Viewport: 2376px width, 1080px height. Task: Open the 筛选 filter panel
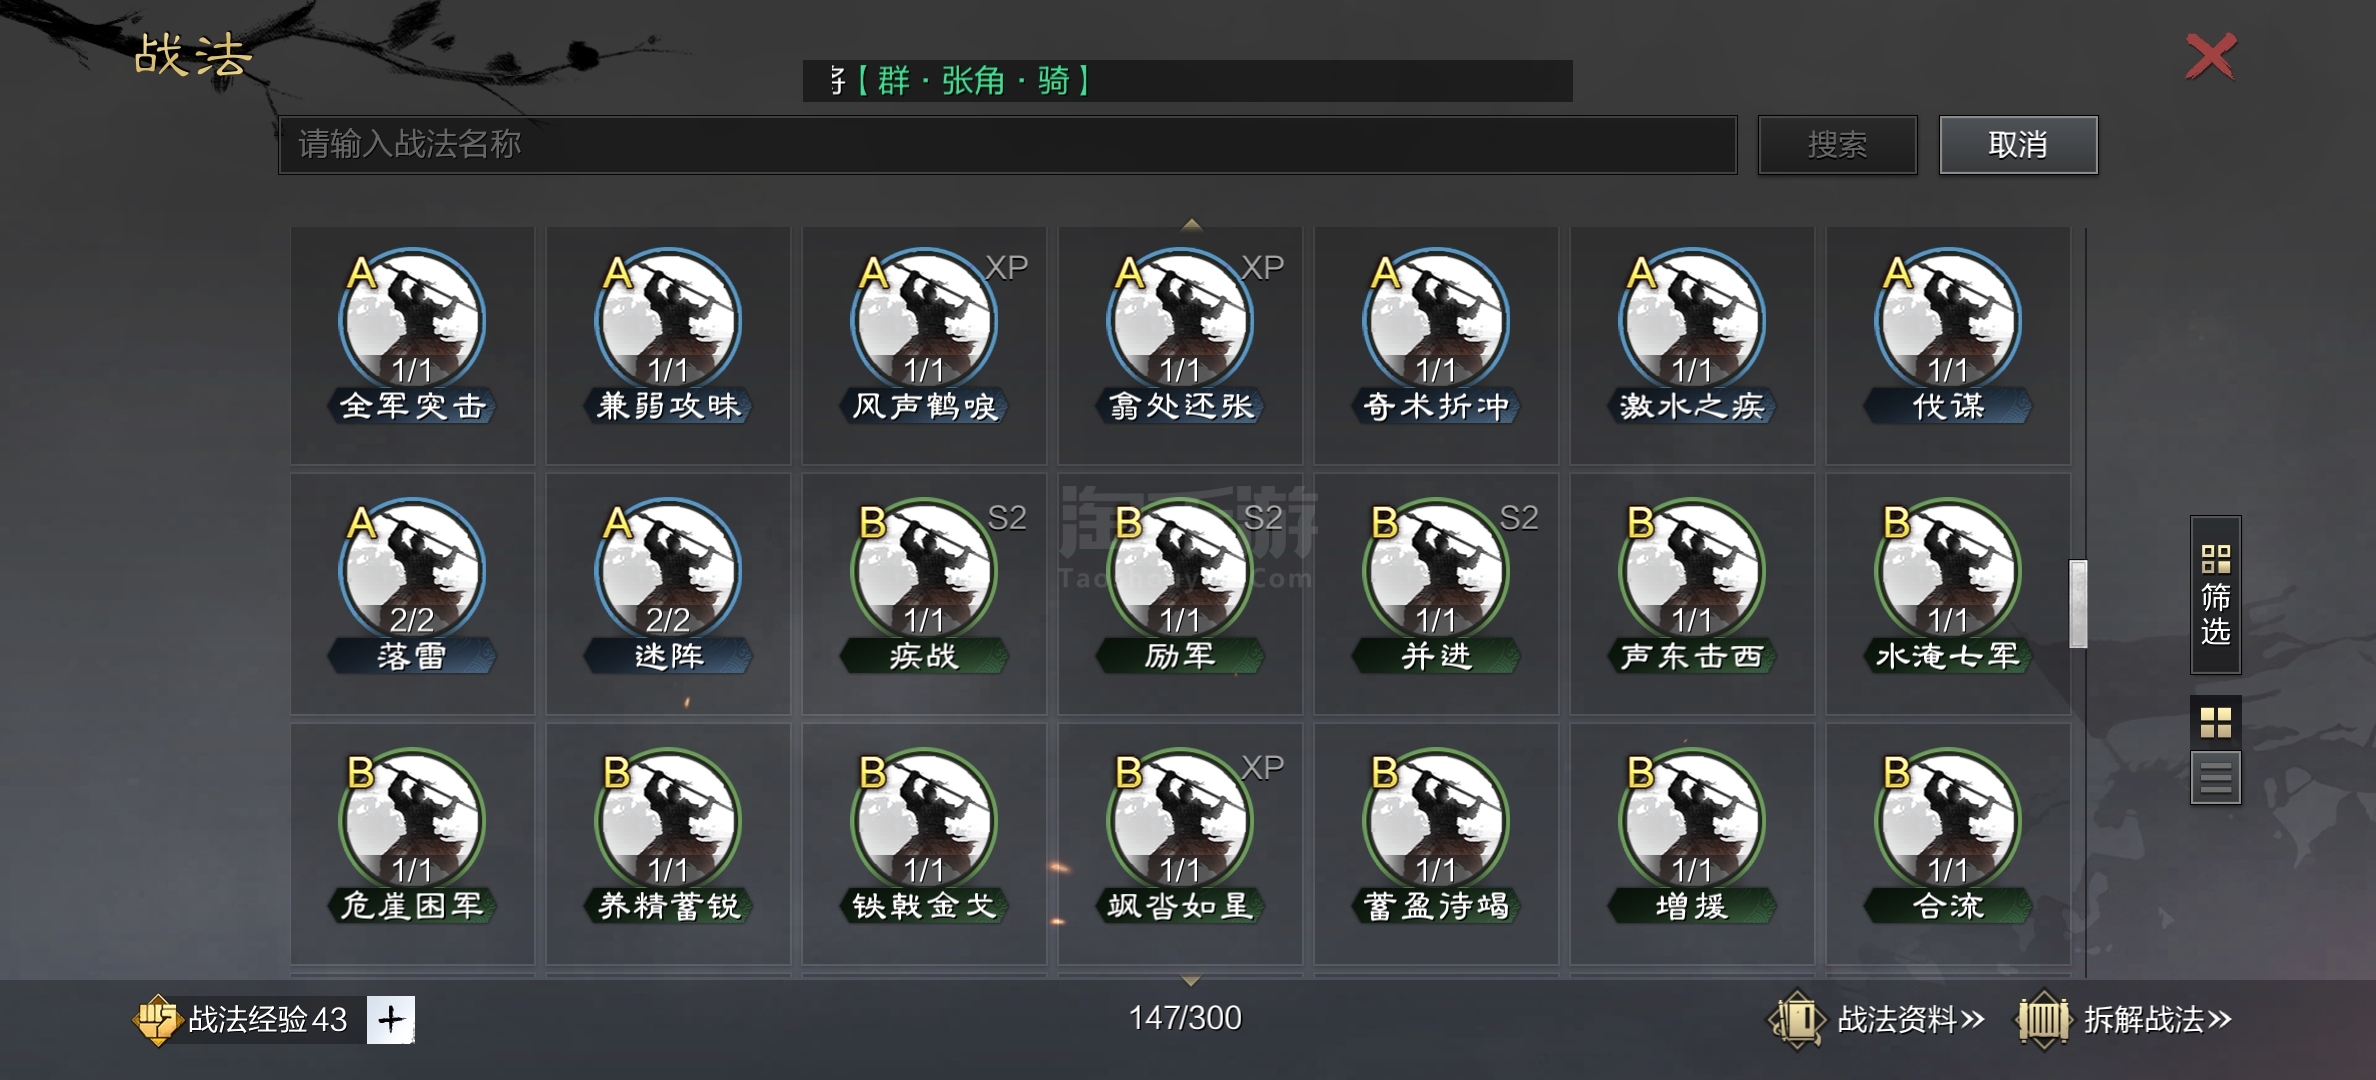tap(2216, 595)
